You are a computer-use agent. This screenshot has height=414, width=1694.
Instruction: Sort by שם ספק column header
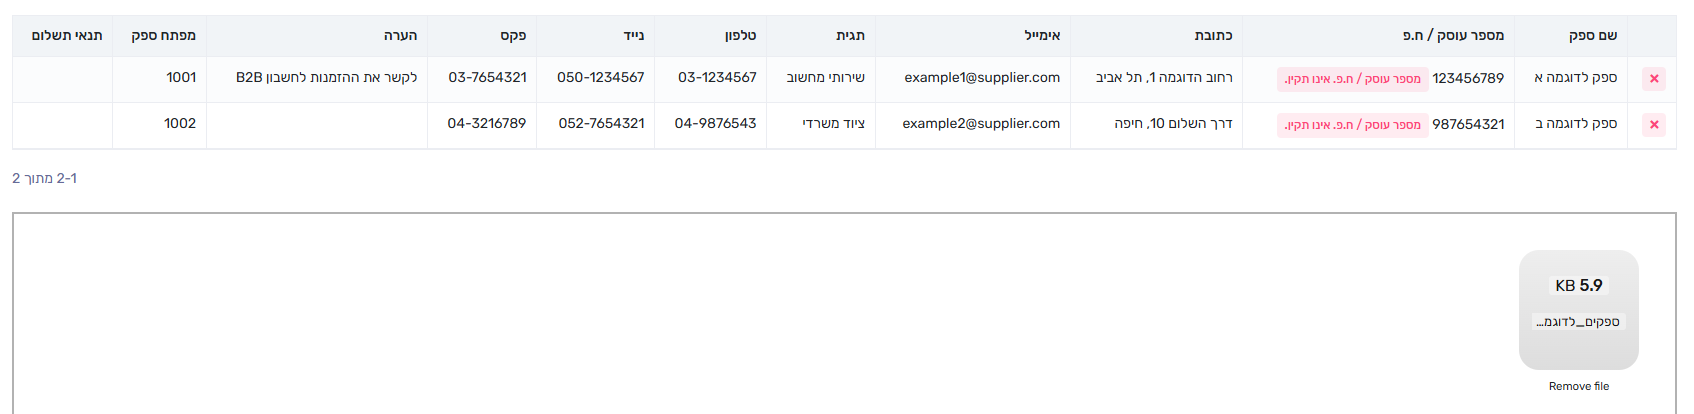(1592, 35)
